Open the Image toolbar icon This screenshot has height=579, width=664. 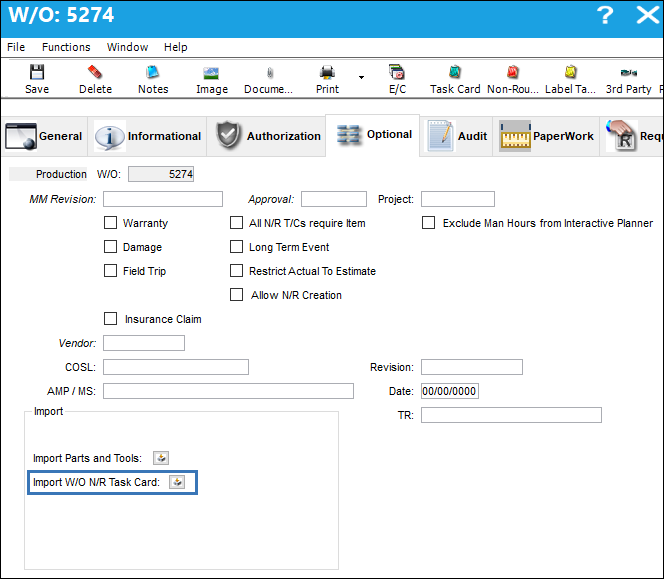(211, 73)
